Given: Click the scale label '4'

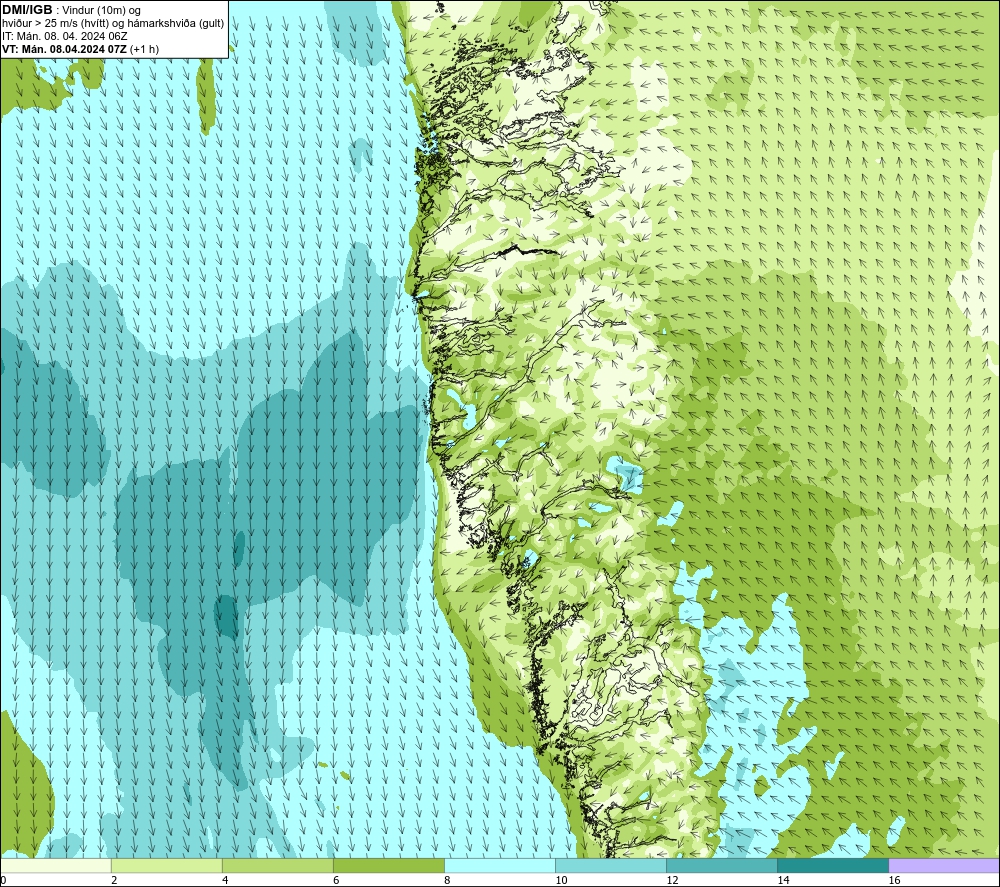Looking at the screenshot, I should [225, 880].
